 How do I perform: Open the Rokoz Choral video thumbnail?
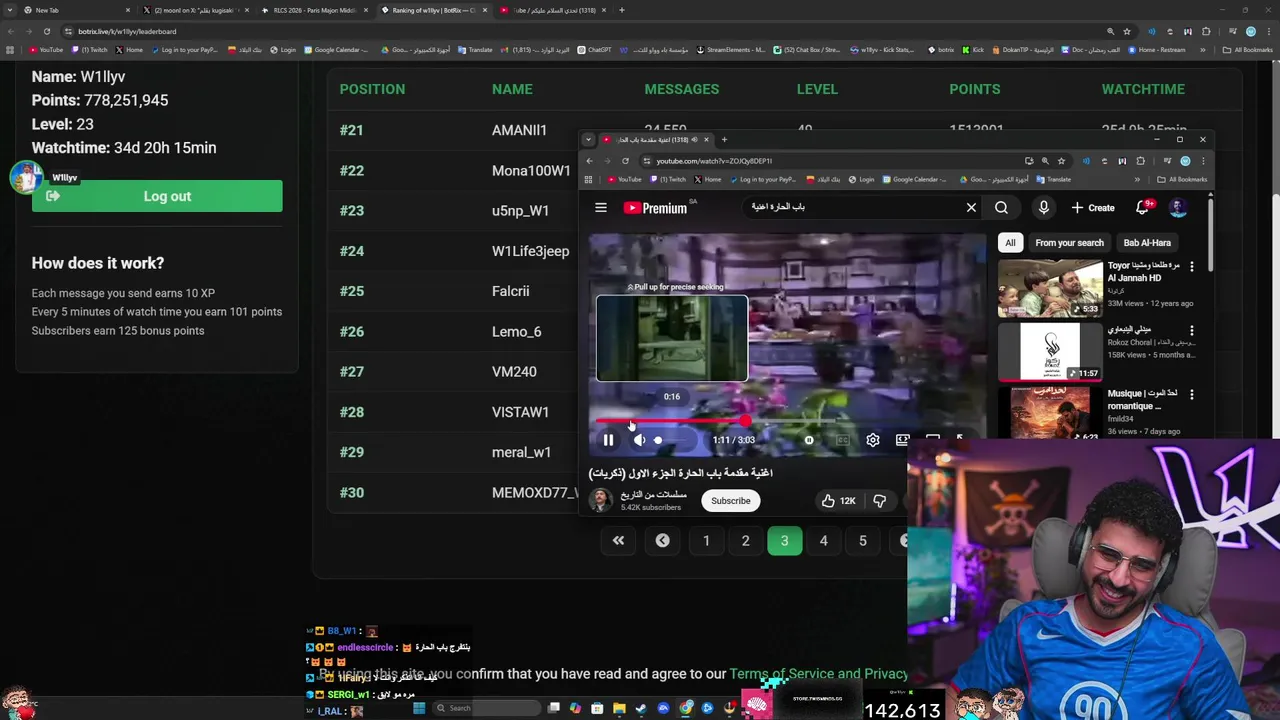point(1050,352)
